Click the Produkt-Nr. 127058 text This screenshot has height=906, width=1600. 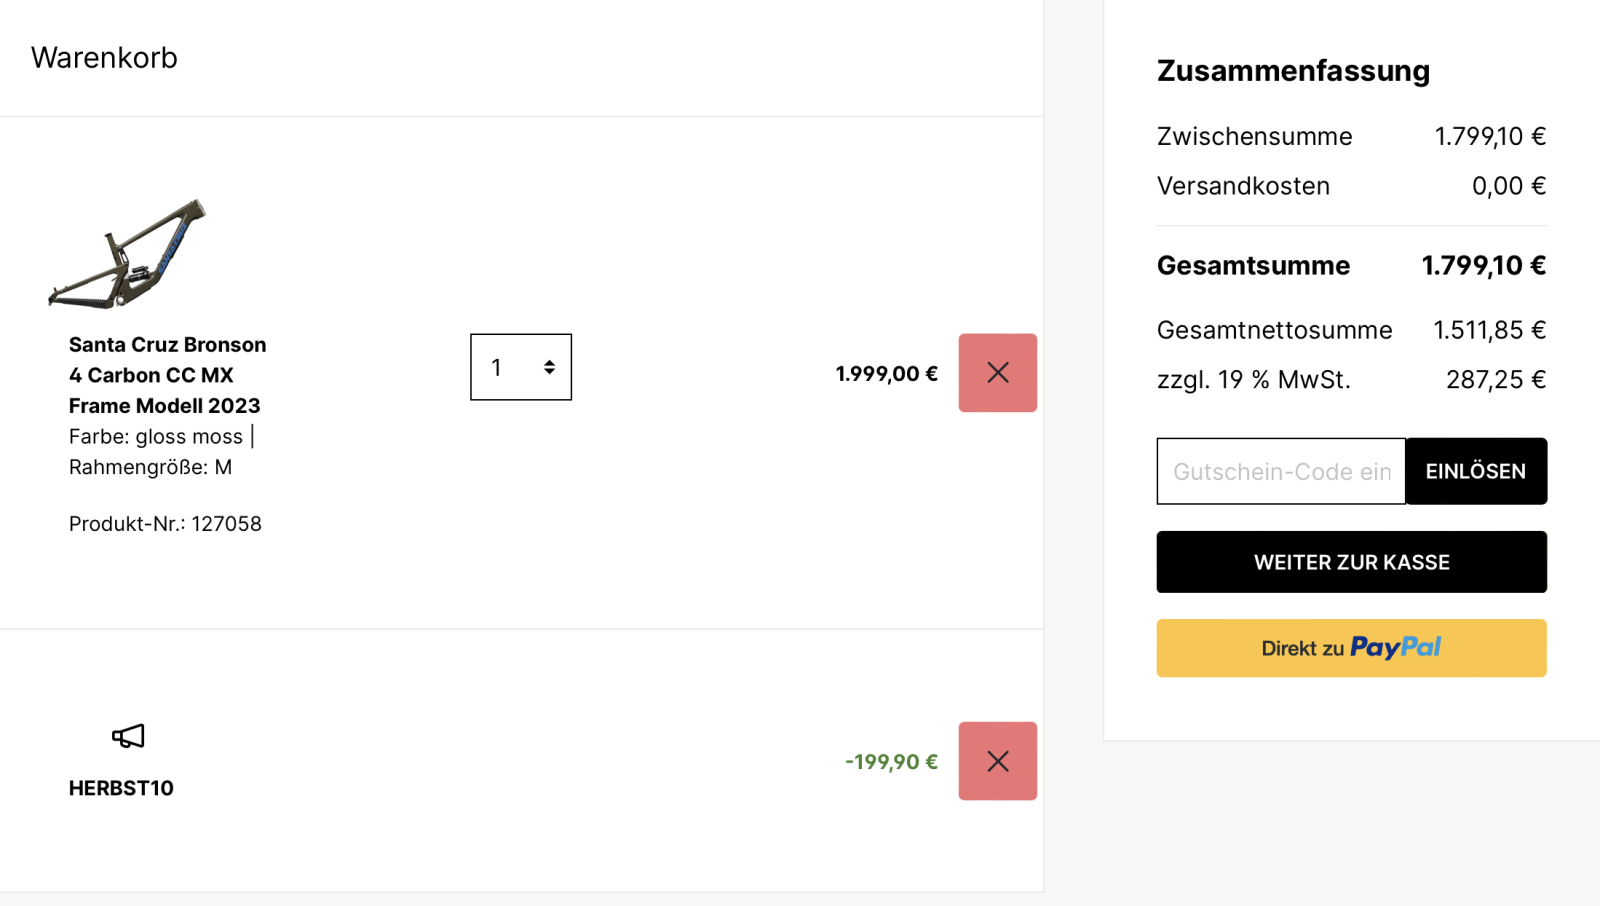coord(165,524)
